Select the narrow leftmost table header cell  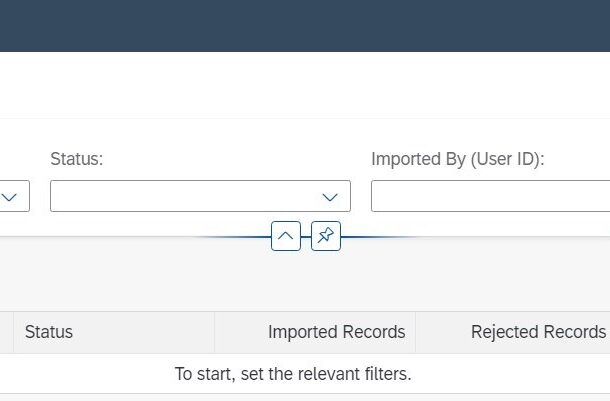(x=7, y=332)
